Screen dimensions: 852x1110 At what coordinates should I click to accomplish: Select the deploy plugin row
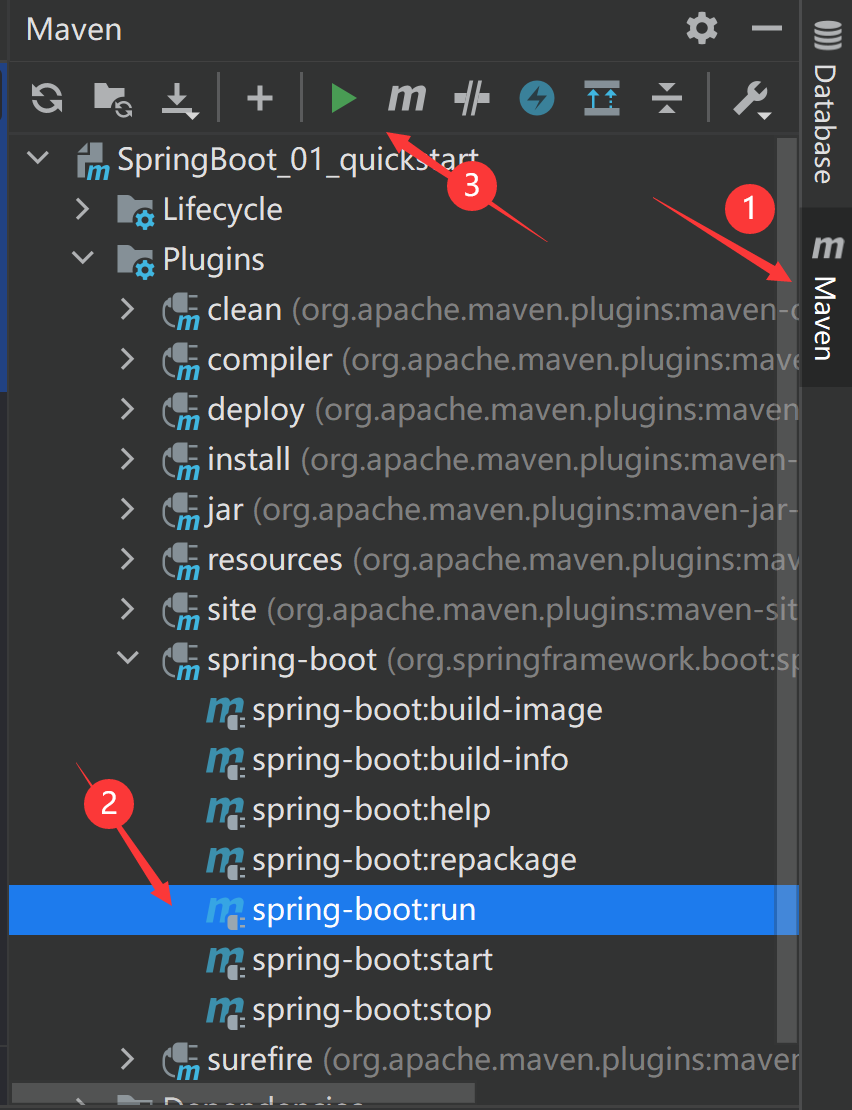pyautogui.click(x=403, y=410)
